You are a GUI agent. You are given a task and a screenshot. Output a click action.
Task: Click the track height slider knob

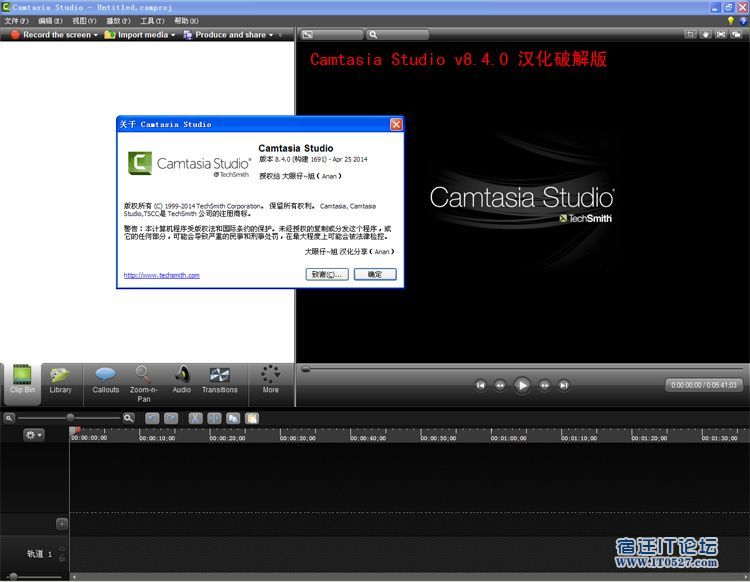point(13,576)
